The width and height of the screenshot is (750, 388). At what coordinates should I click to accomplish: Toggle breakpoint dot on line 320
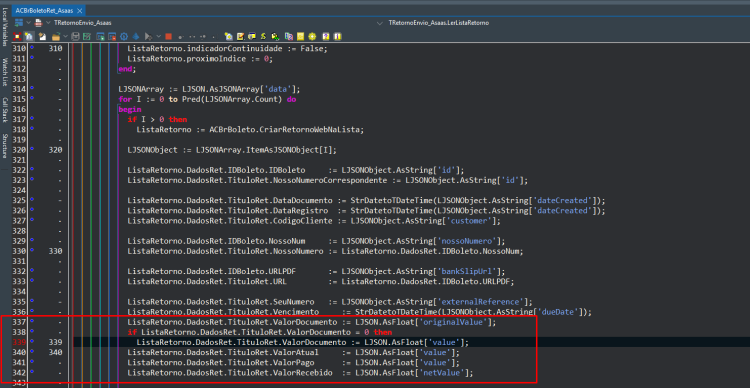32,149
